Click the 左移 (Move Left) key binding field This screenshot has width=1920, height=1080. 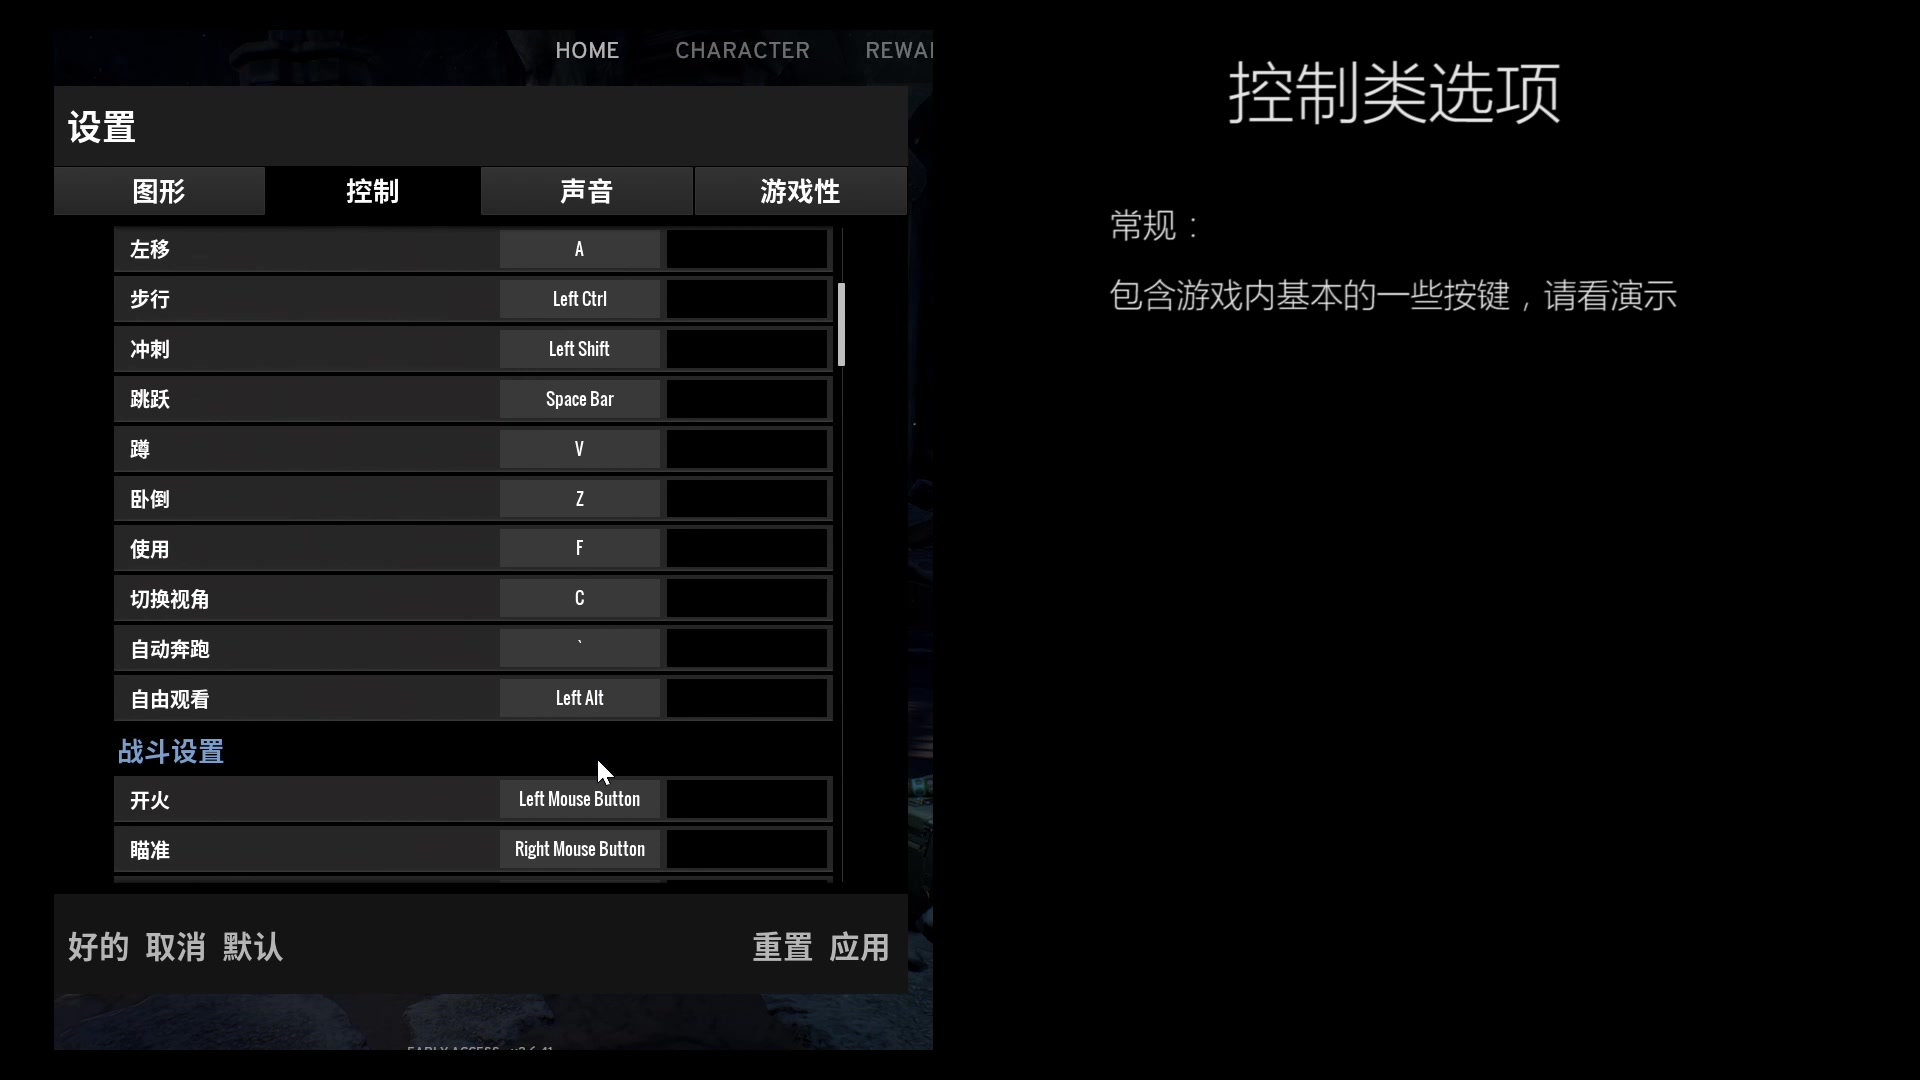[579, 249]
